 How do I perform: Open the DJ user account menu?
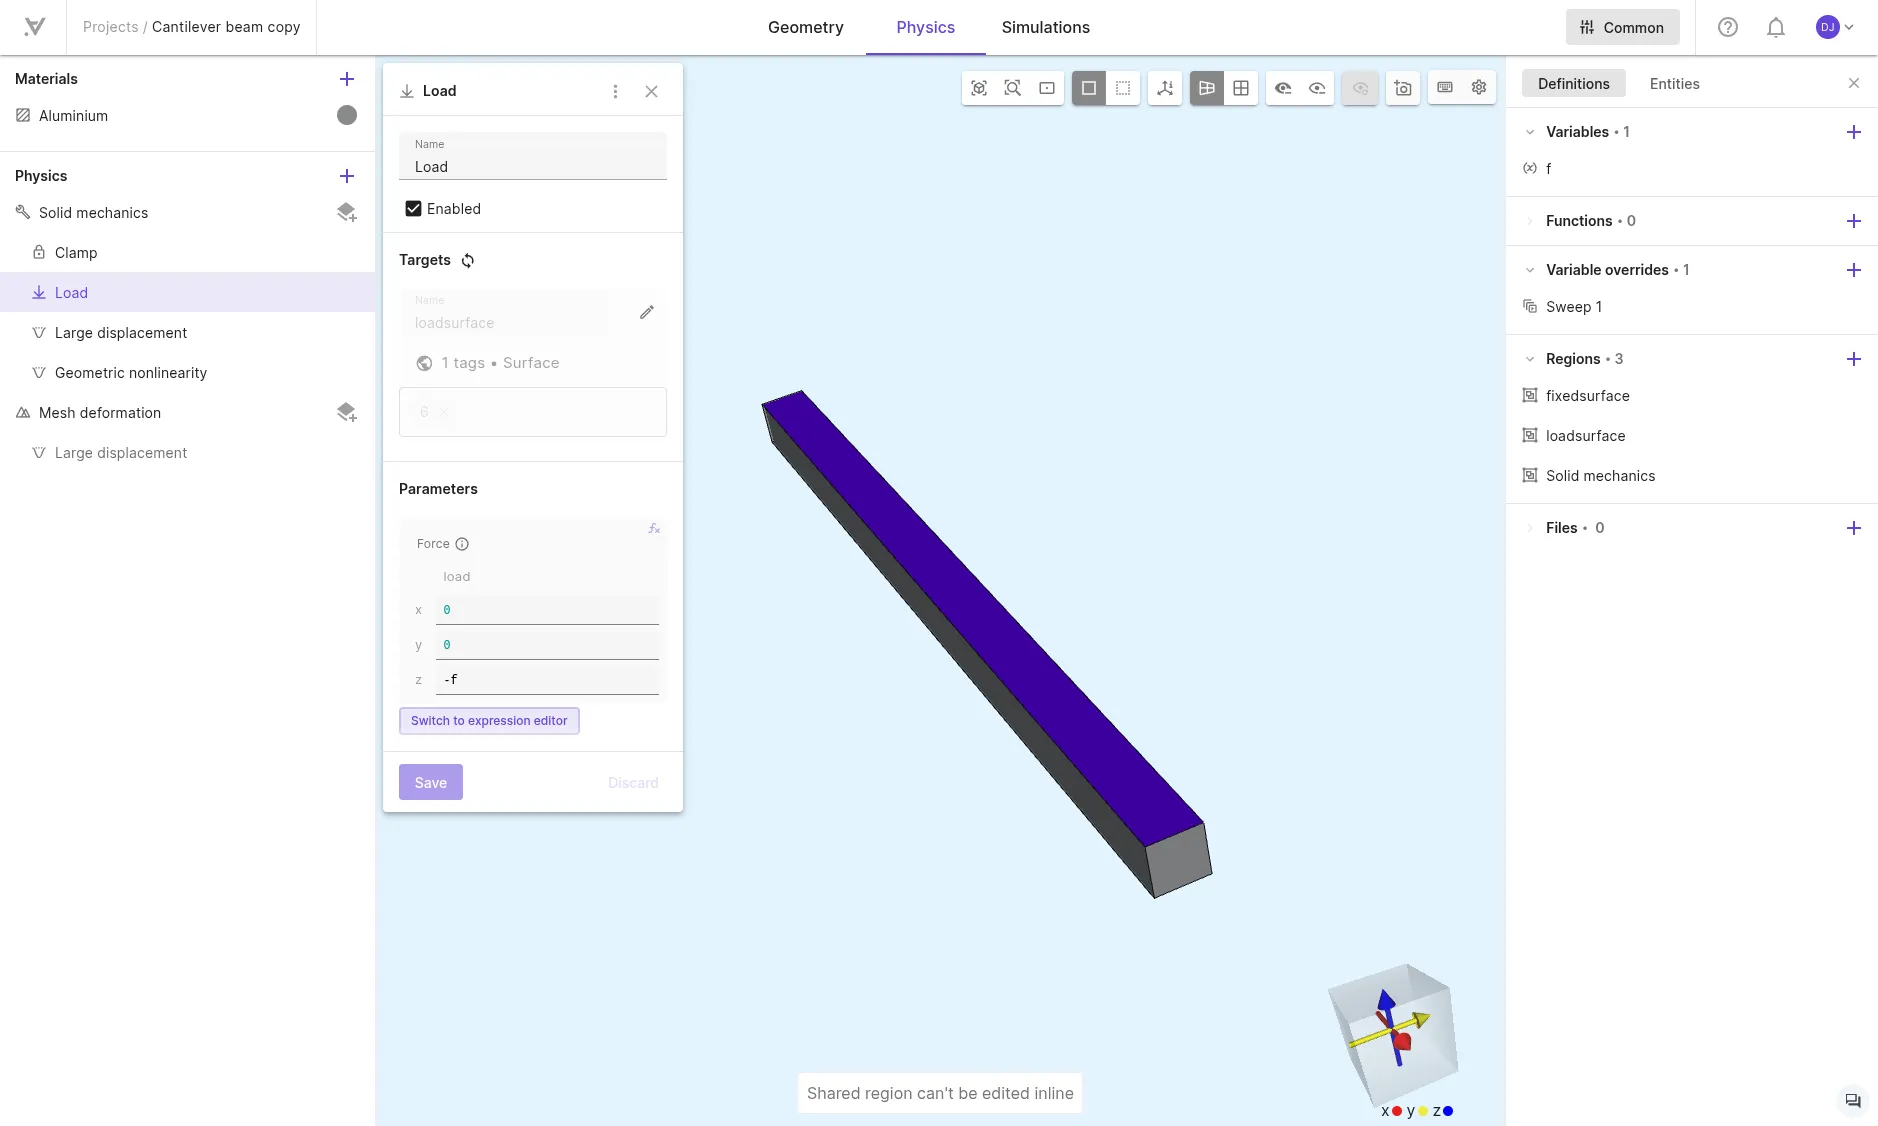(x=1836, y=28)
